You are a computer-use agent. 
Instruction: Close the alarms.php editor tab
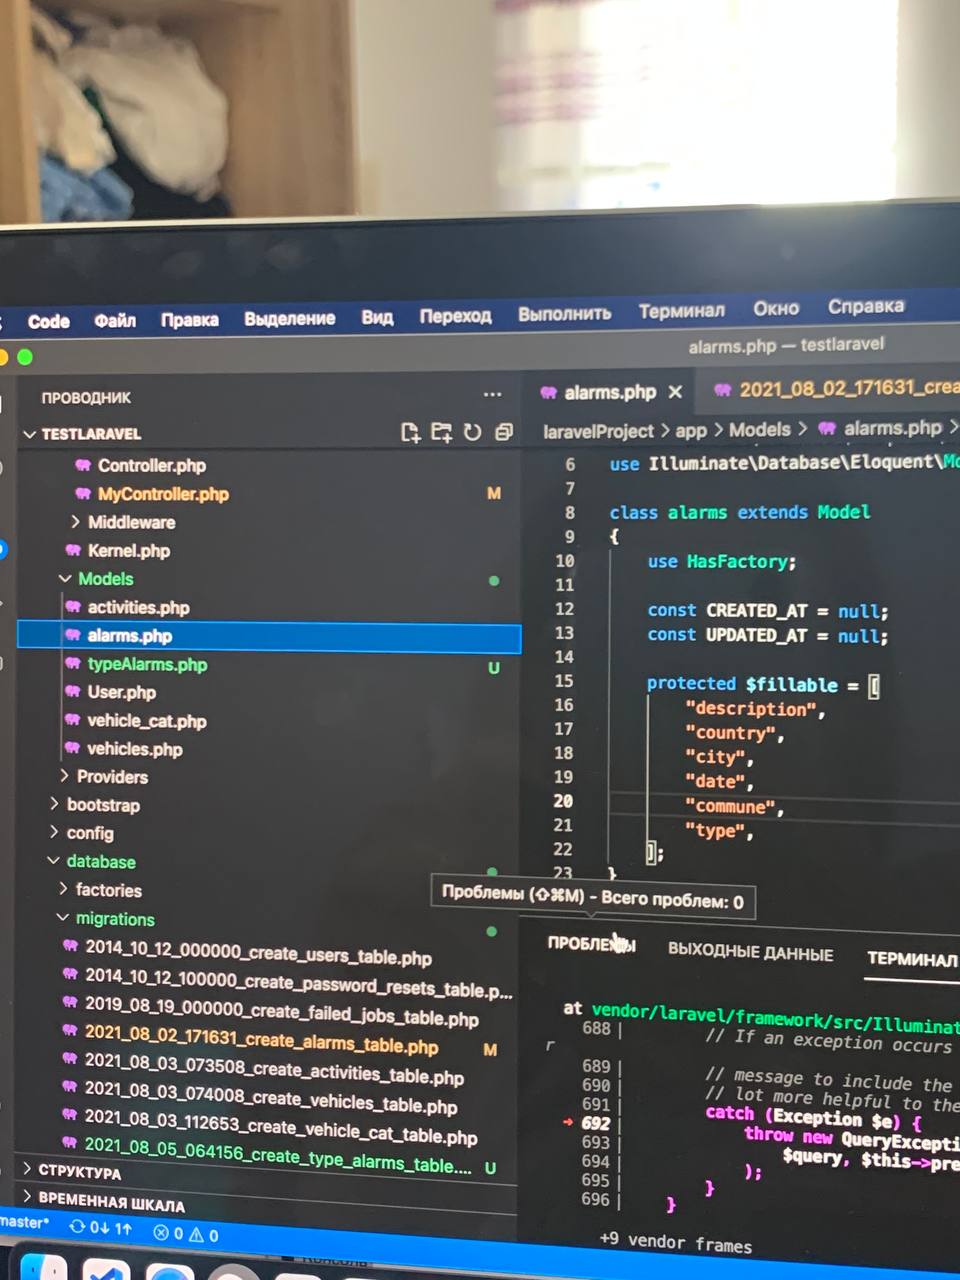tap(675, 392)
